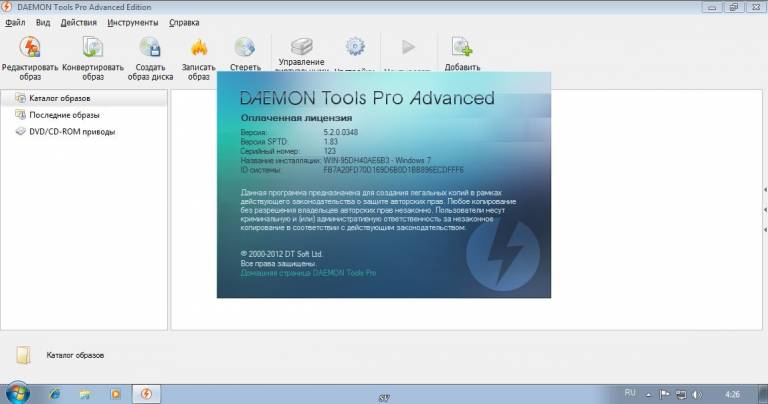Open the Инструменты menu
This screenshot has height=404, width=768.
pyautogui.click(x=133, y=23)
